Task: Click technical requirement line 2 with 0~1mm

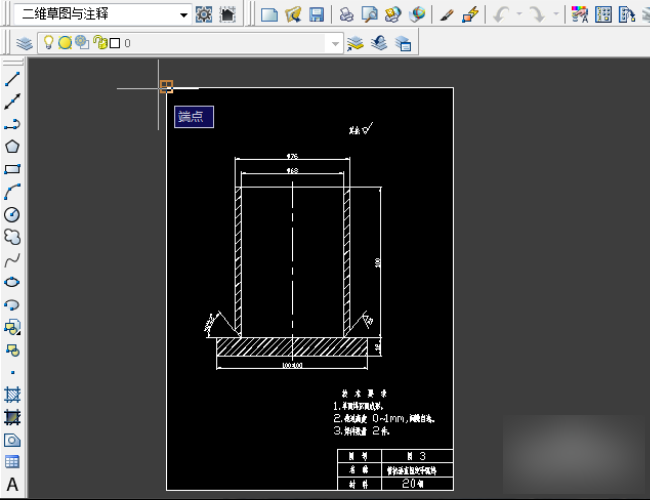Action: [x=384, y=418]
